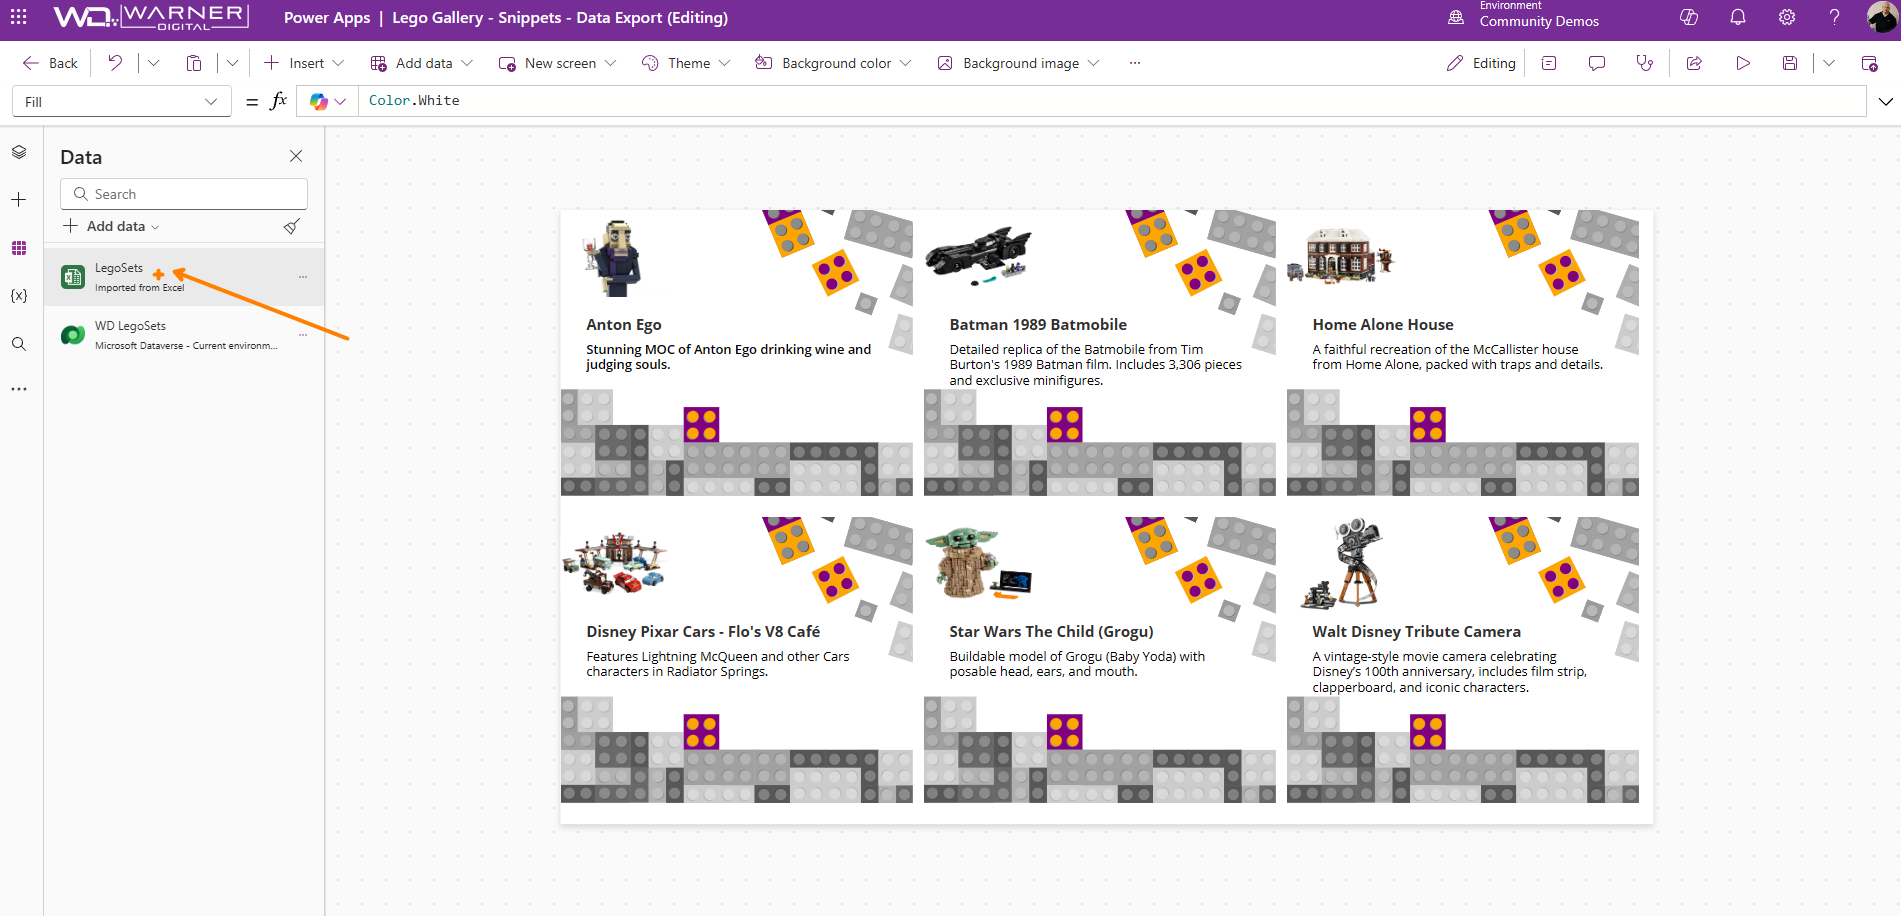
Task: Save the app with the disk icon
Action: tap(1790, 63)
